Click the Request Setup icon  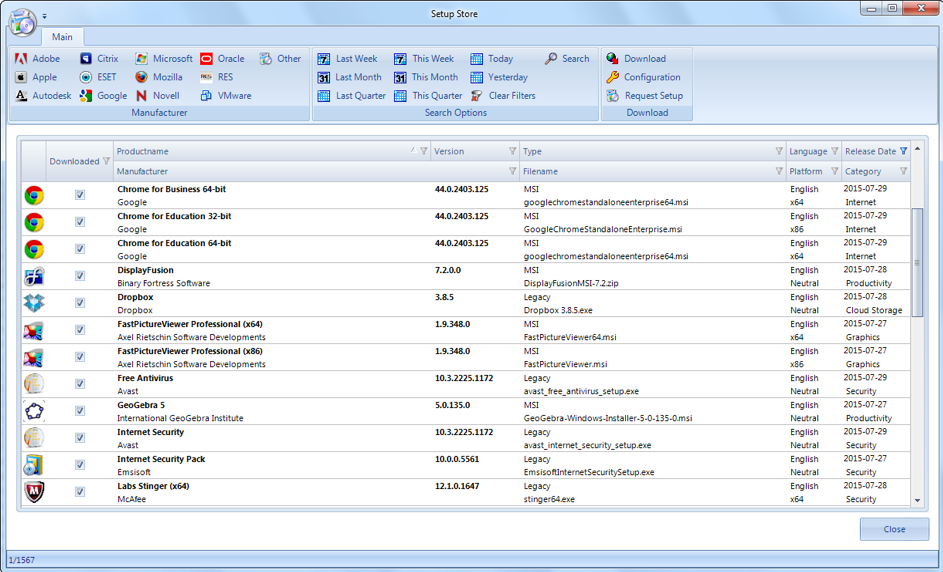[x=612, y=96]
